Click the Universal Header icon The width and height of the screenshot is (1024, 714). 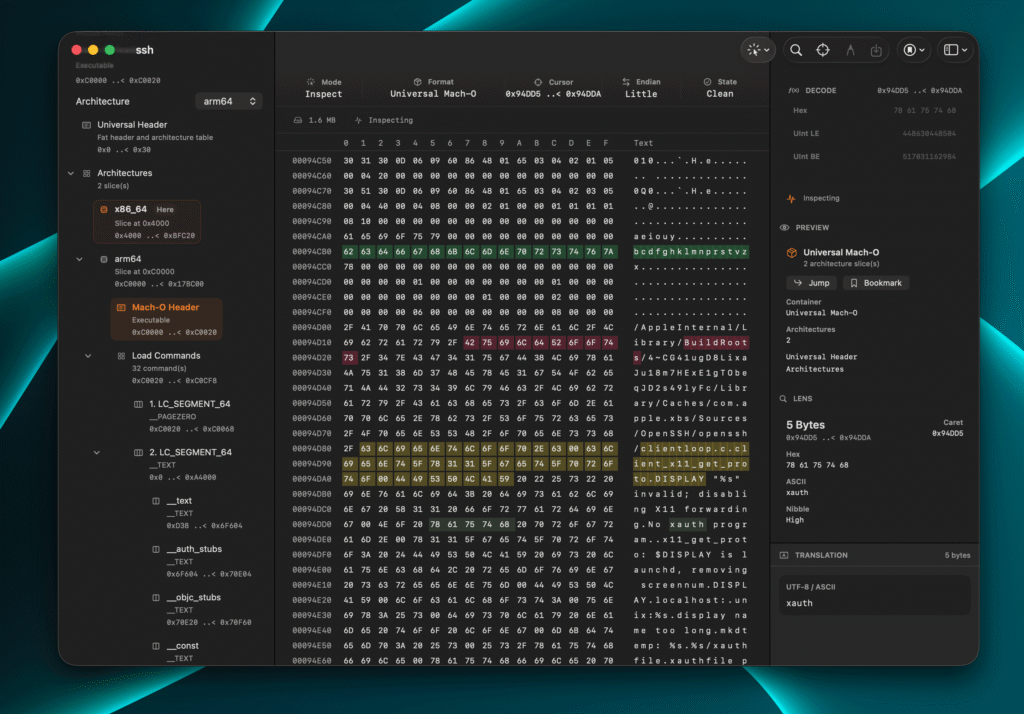coord(86,125)
